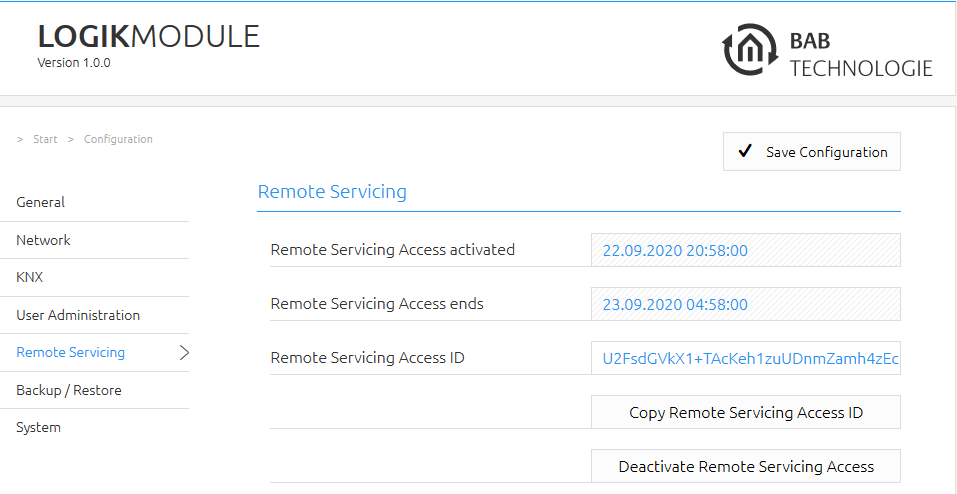
Task: Click the LOGIKMODULE title
Action: tap(149, 37)
